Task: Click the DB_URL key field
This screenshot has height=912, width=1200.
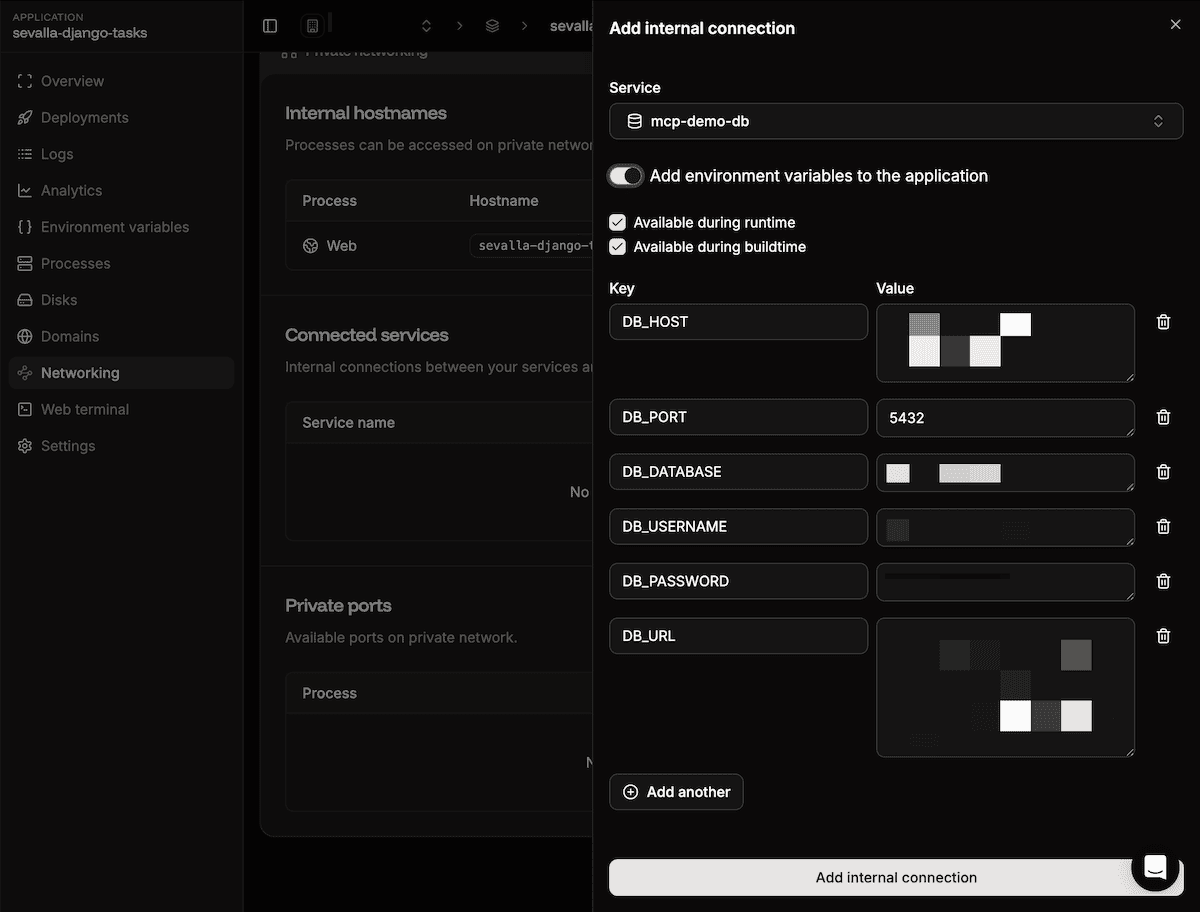Action: [738, 636]
